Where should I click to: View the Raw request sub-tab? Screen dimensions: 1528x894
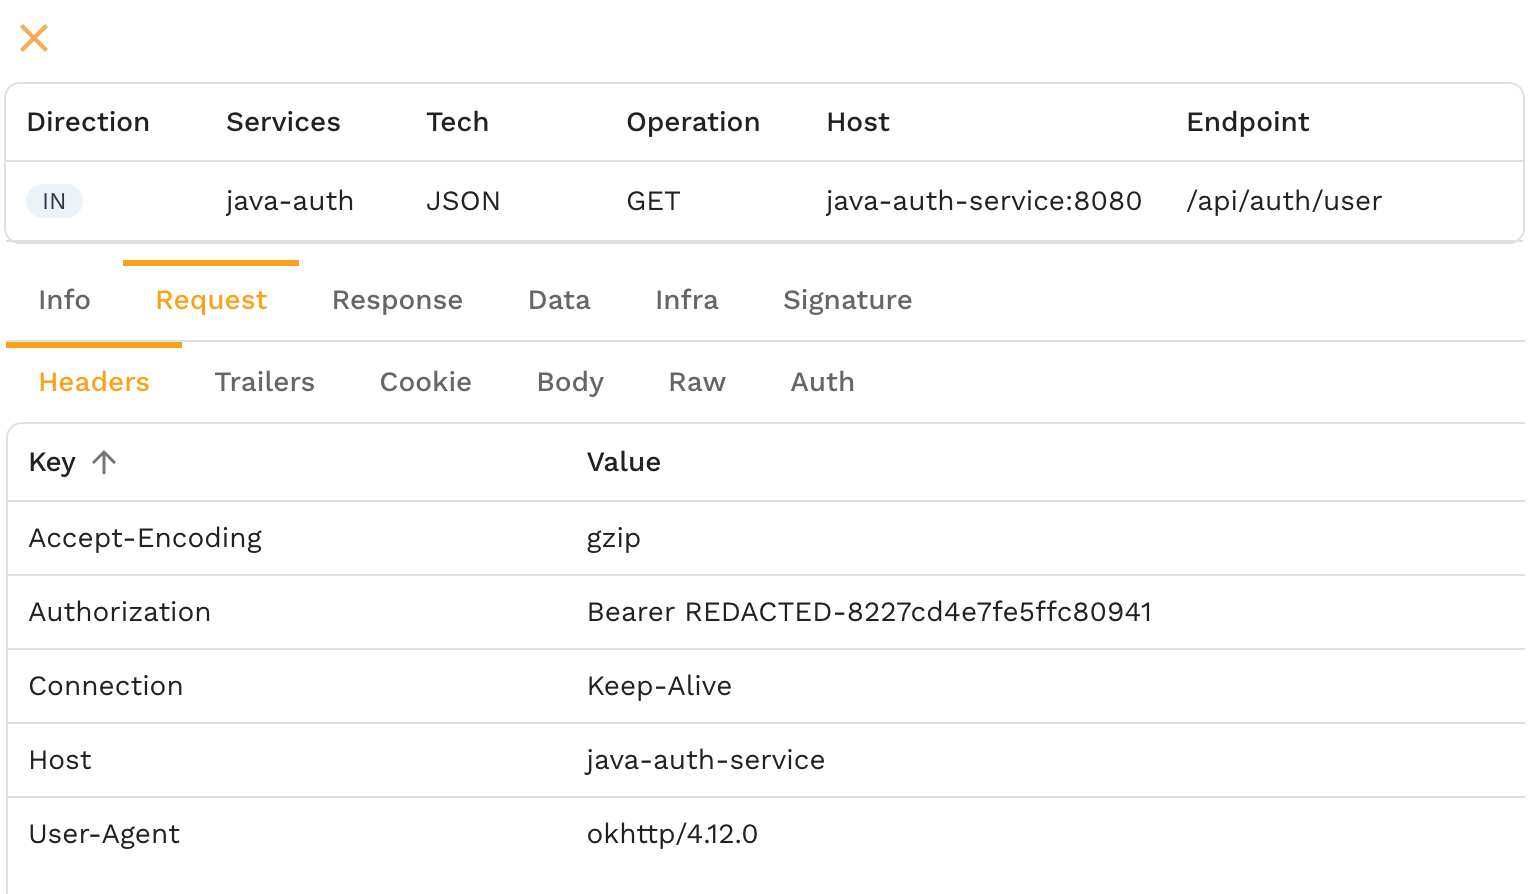point(697,382)
